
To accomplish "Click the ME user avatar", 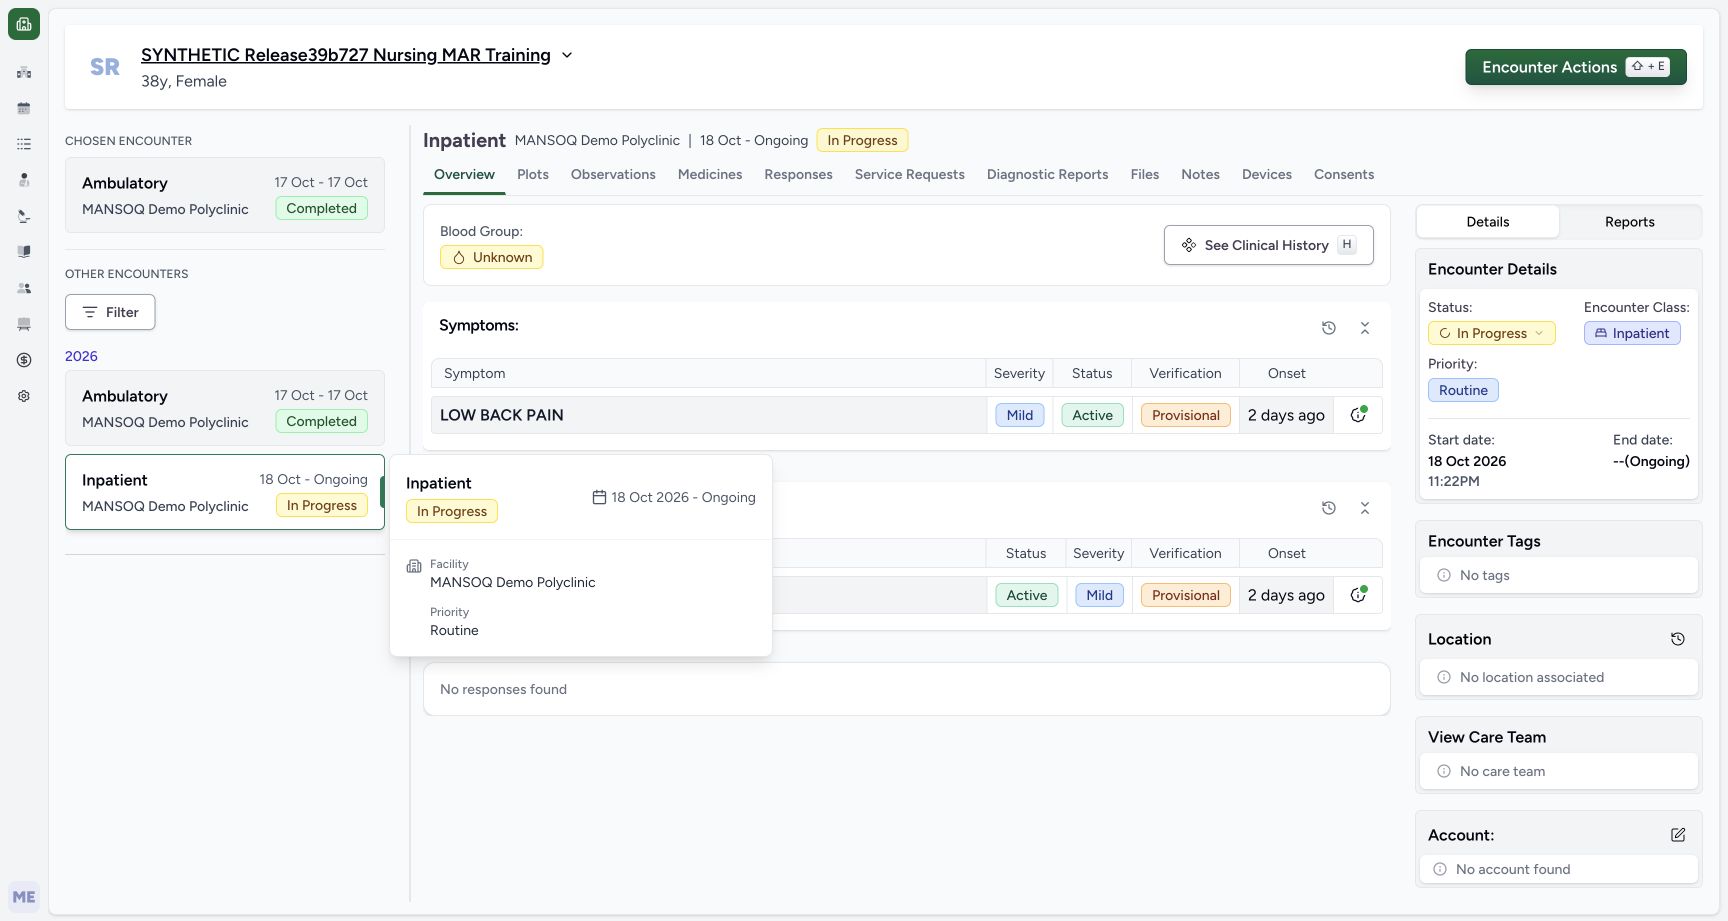I will (24, 897).
